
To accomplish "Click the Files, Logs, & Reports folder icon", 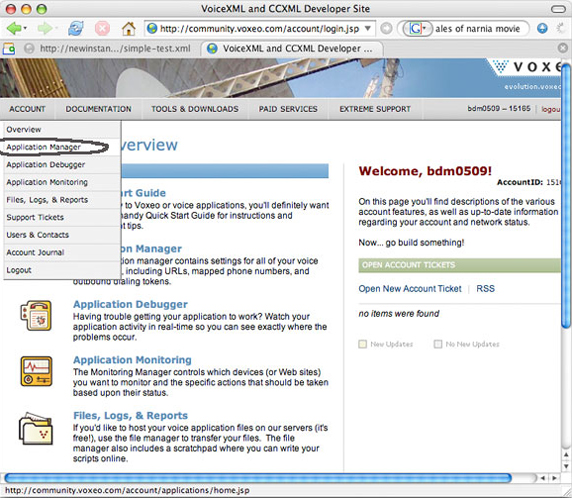I will 36,428.
